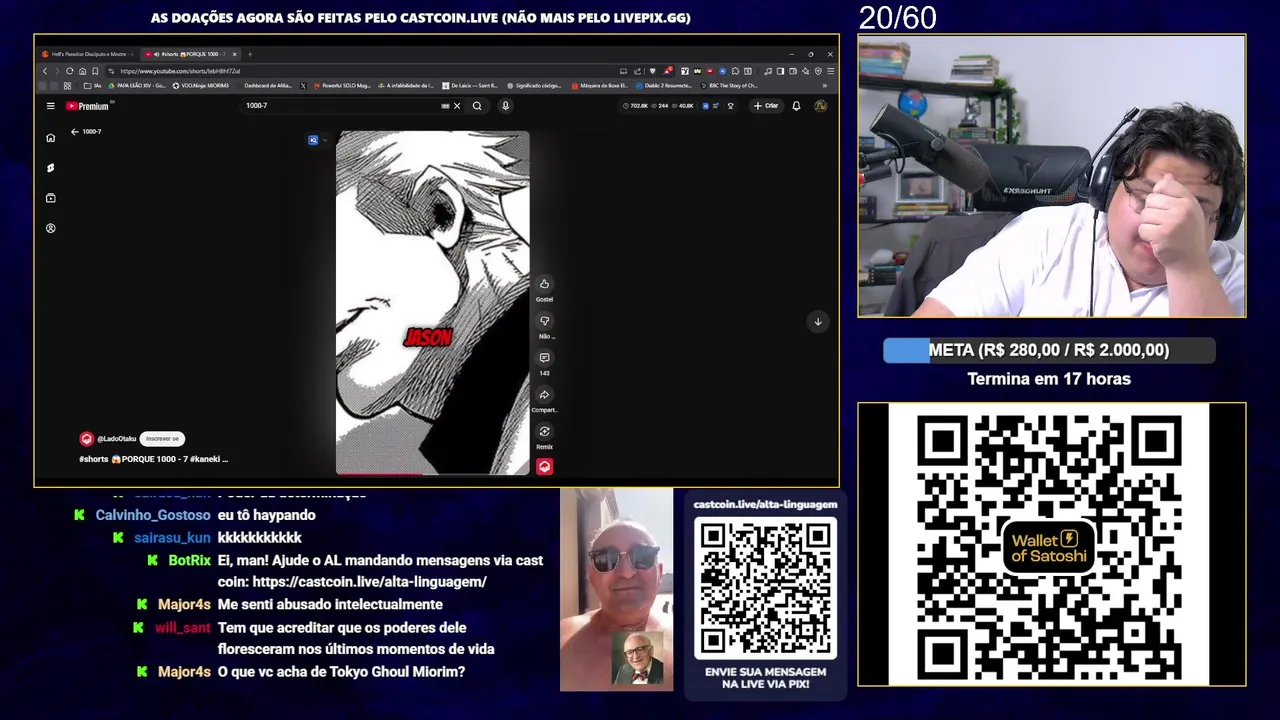Close the #shorts PORQUE 1000 tab

pyautogui.click(x=235, y=54)
